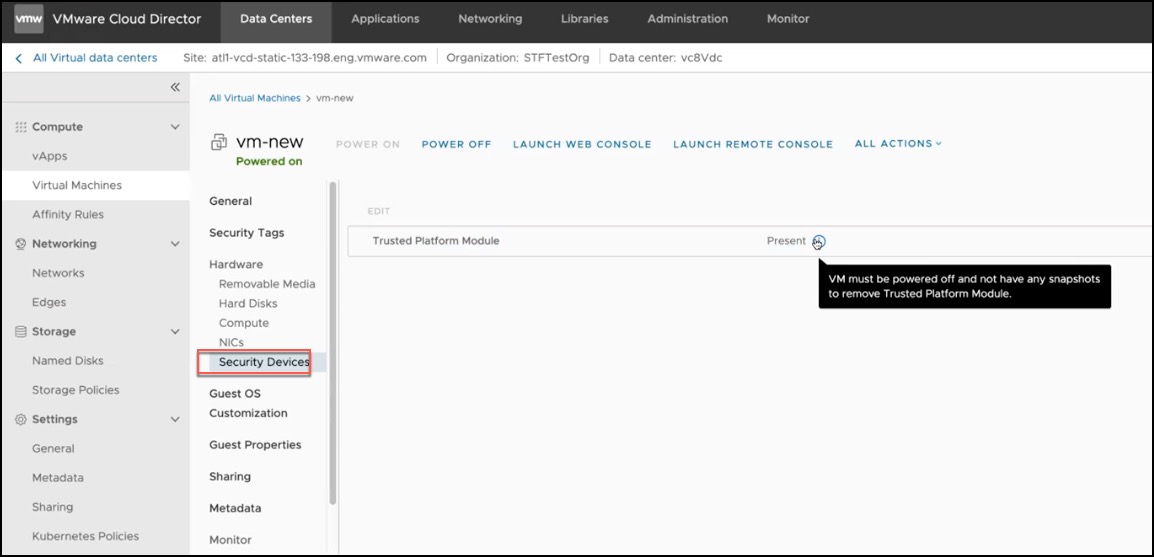
Task: Go back to All Virtual data centers
Action: click(95, 58)
